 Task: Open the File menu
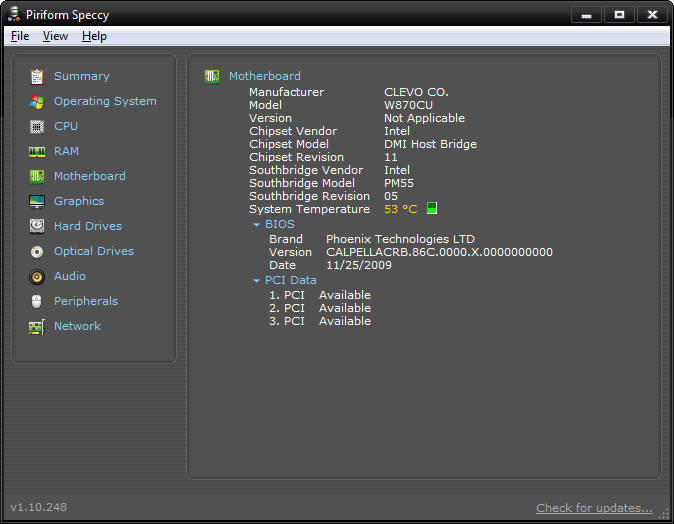[x=20, y=36]
